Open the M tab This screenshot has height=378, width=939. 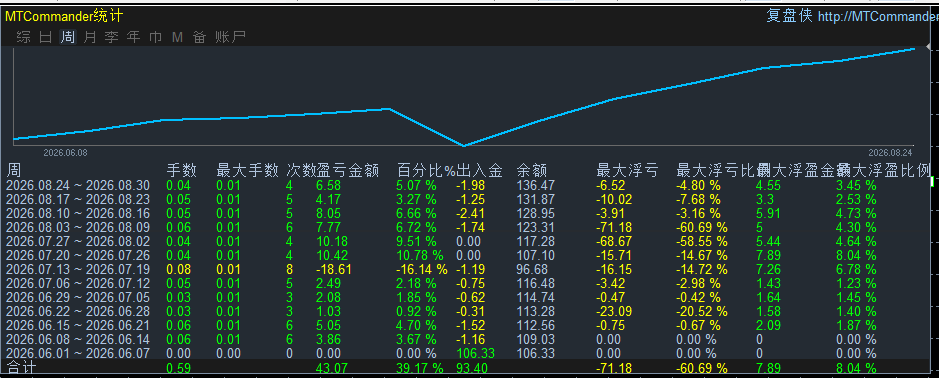coord(177,37)
